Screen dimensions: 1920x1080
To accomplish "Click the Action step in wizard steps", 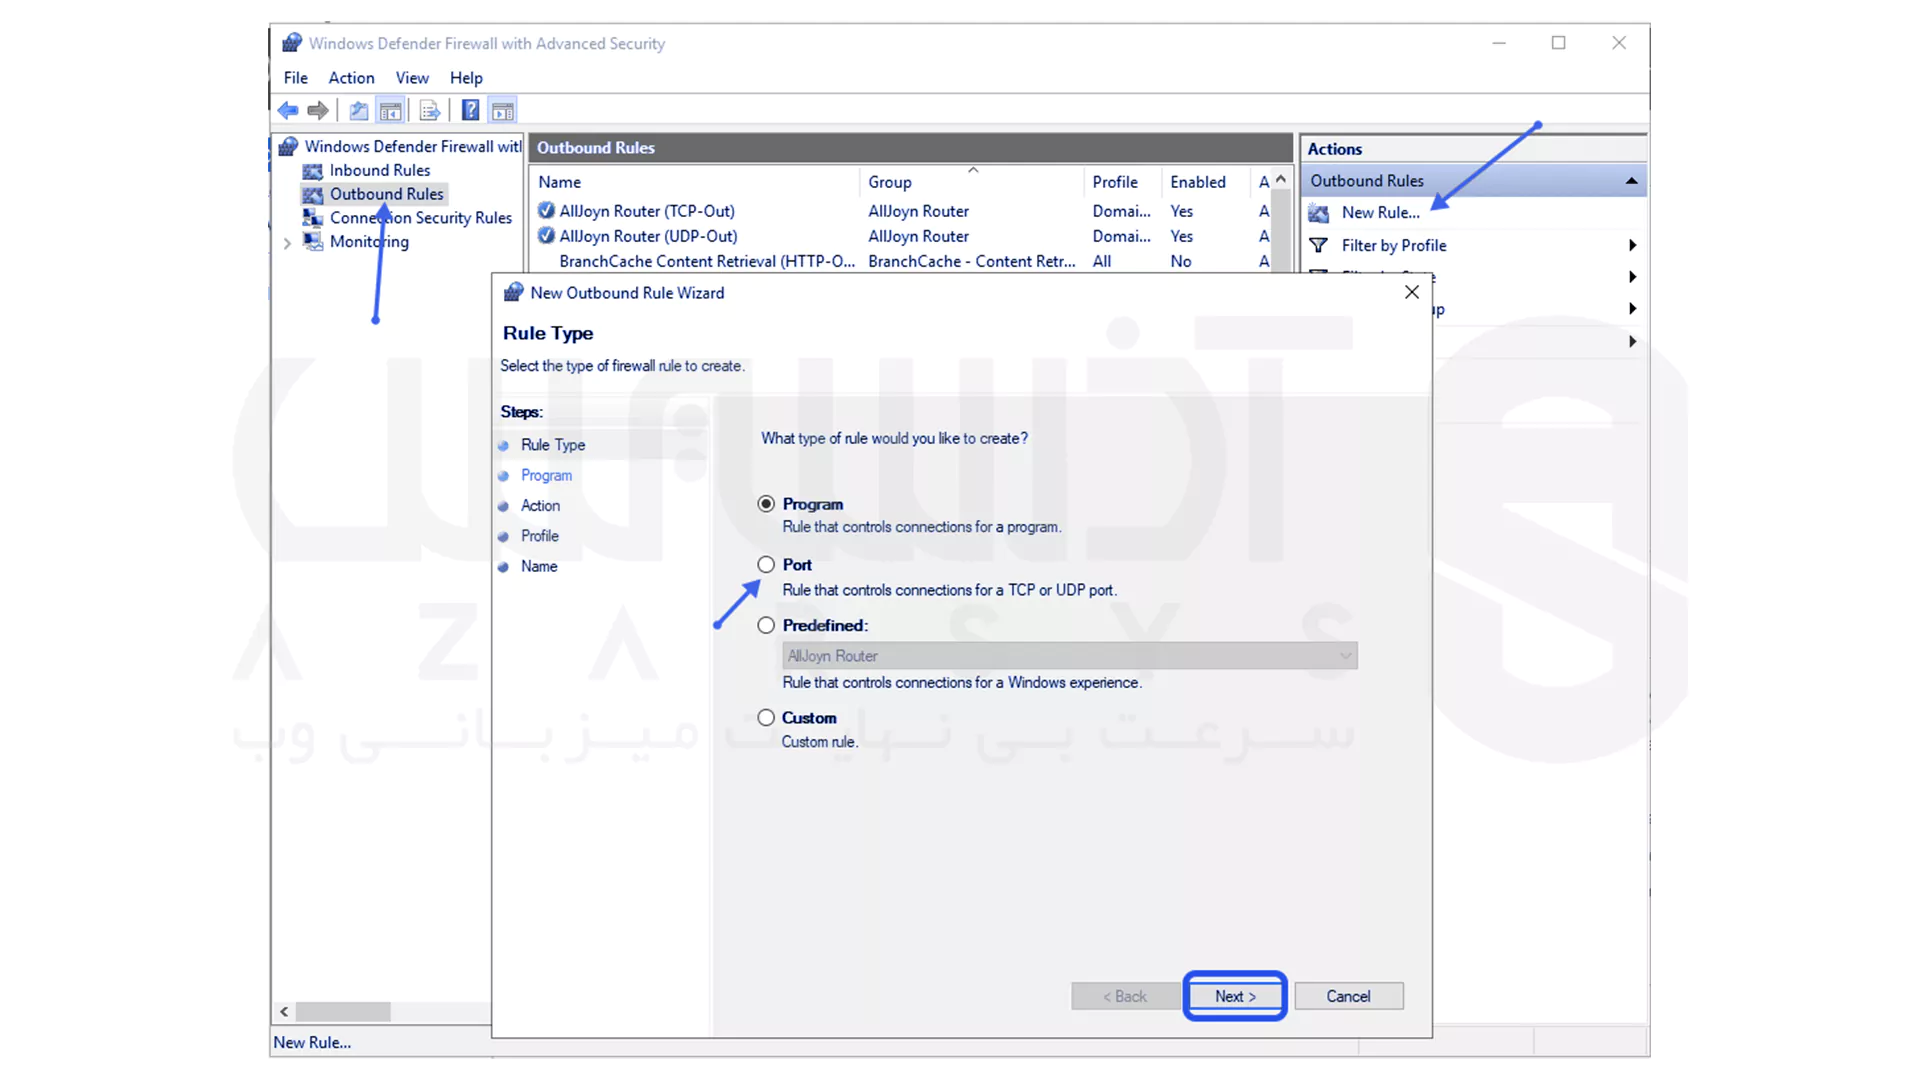I will point(540,505).
